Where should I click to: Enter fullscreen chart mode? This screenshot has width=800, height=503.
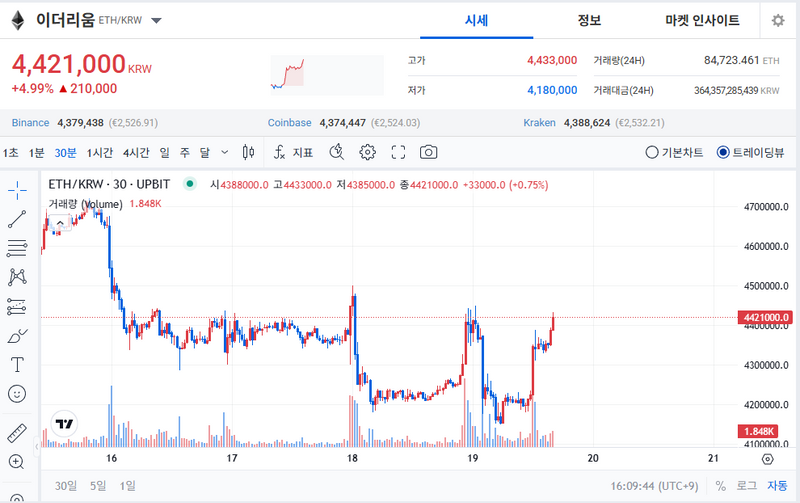click(x=398, y=152)
